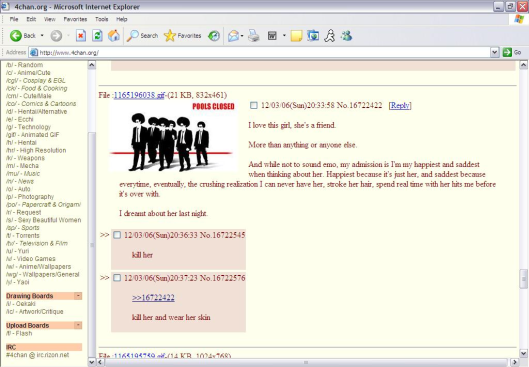
Task: Tick the checkbox for post No.16722422
Action: coord(253,106)
